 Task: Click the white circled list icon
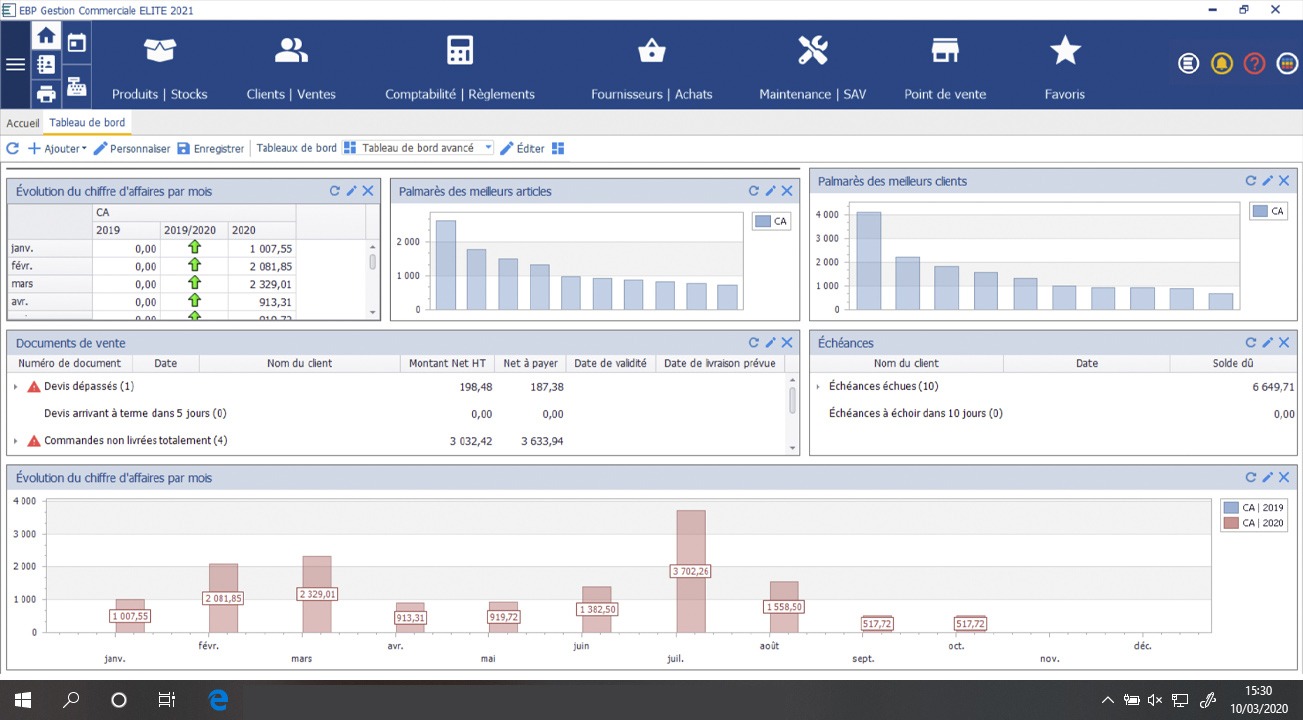(x=1188, y=64)
